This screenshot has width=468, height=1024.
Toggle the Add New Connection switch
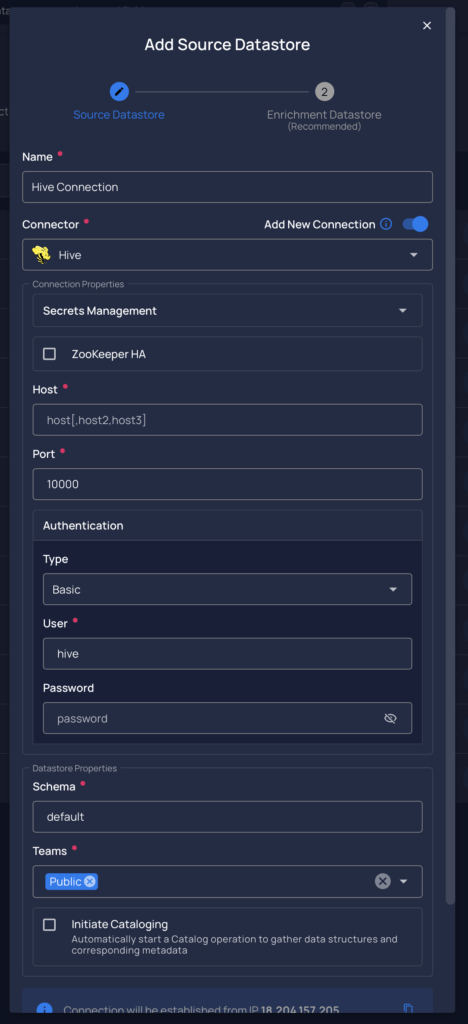tap(415, 224)
